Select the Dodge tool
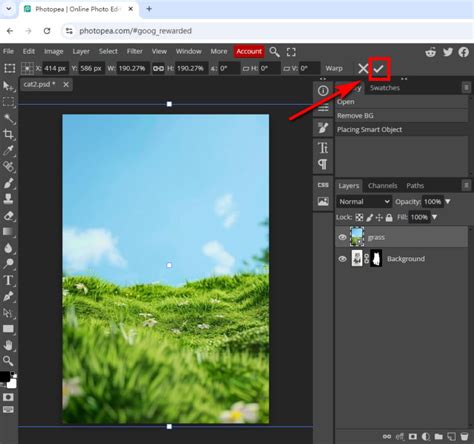The image size is (474, 444). pyautogui.click(x=8, y=264)
